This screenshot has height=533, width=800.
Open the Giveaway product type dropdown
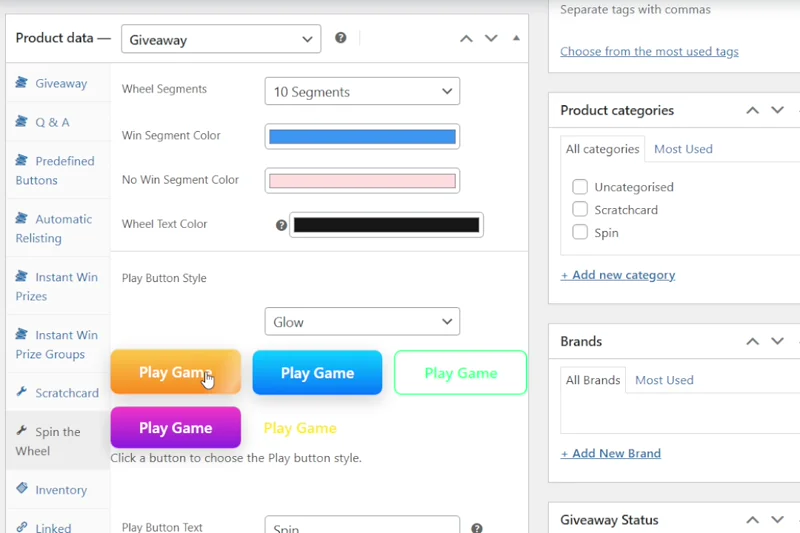click(x=221, y=40)
